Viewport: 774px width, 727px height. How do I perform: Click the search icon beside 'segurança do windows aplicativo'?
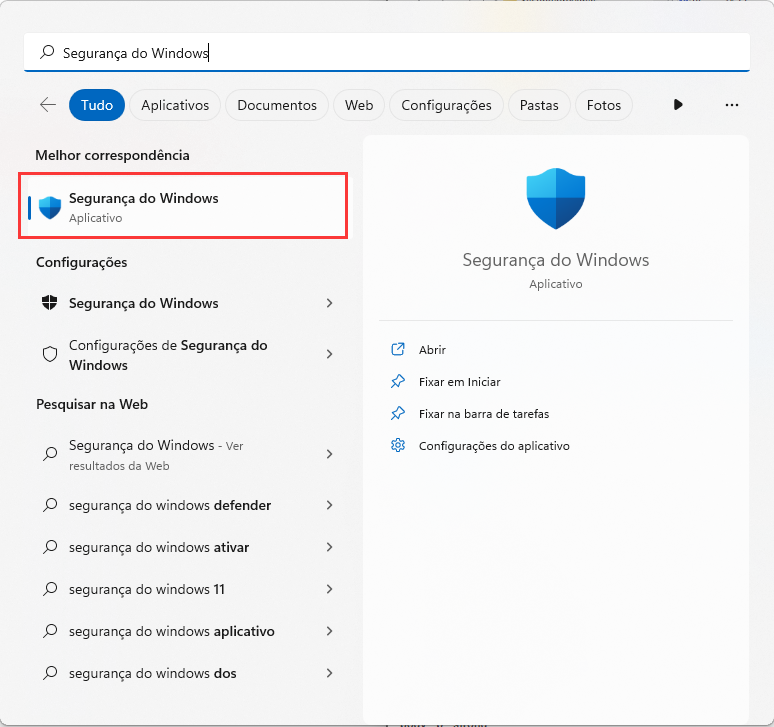[x=50, y=631]
